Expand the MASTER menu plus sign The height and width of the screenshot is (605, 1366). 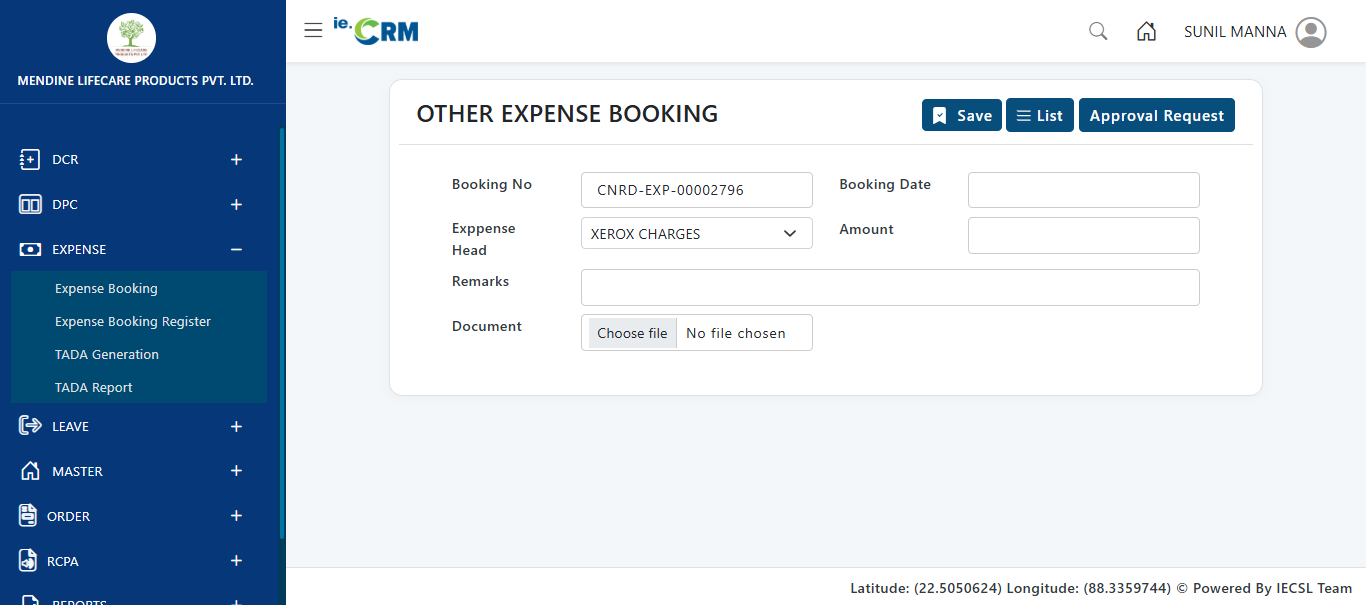click(236, 471)
